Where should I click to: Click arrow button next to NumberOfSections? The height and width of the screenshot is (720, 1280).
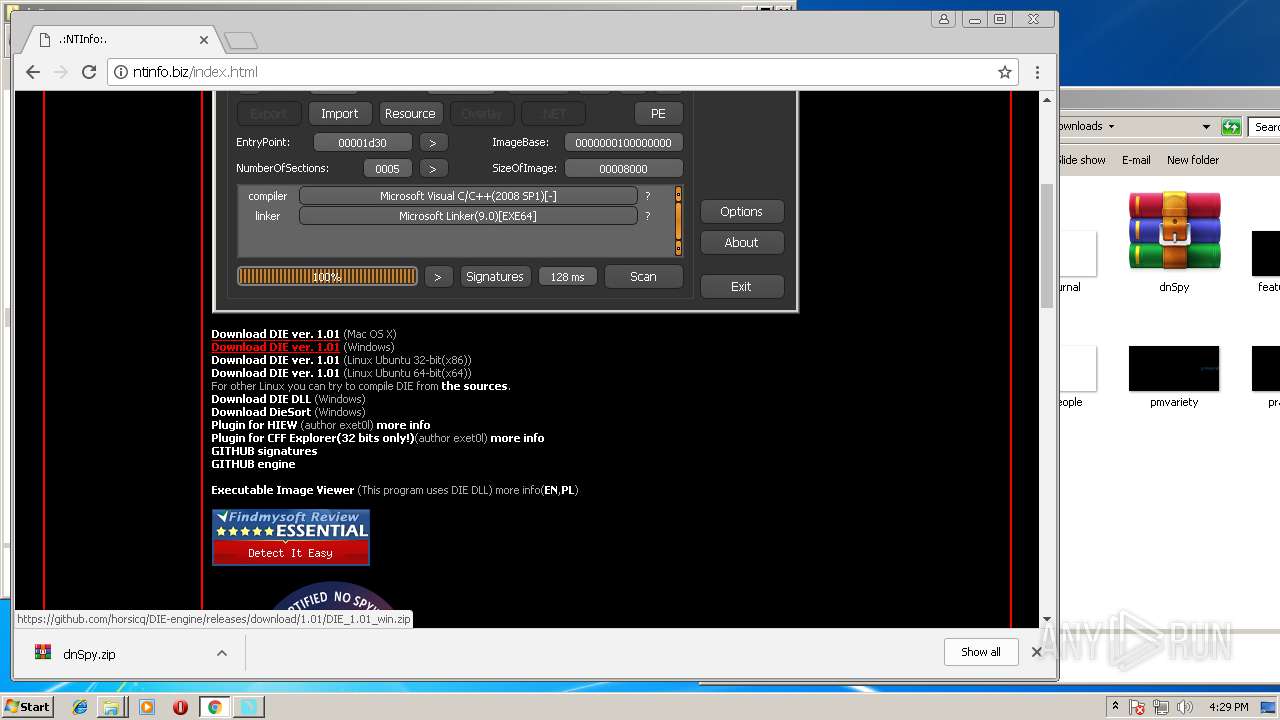[433, 169]
